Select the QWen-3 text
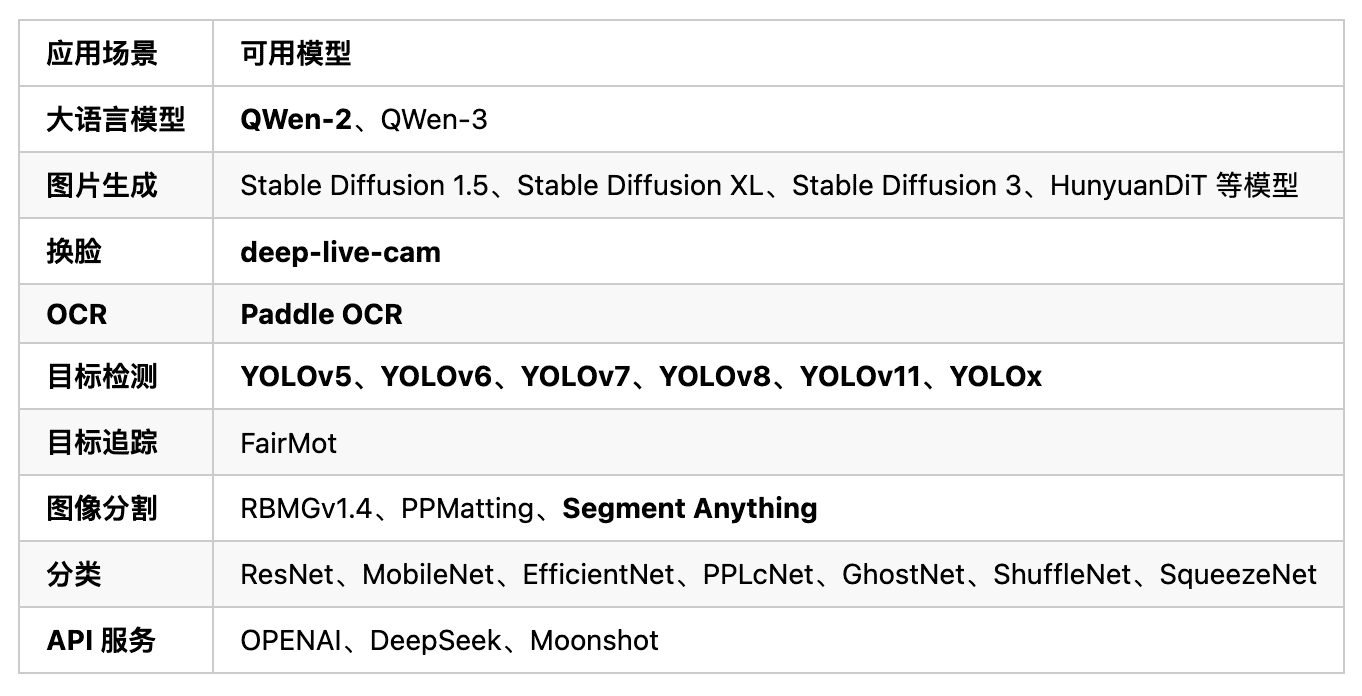1362x696 pixels. click(435, 120)
